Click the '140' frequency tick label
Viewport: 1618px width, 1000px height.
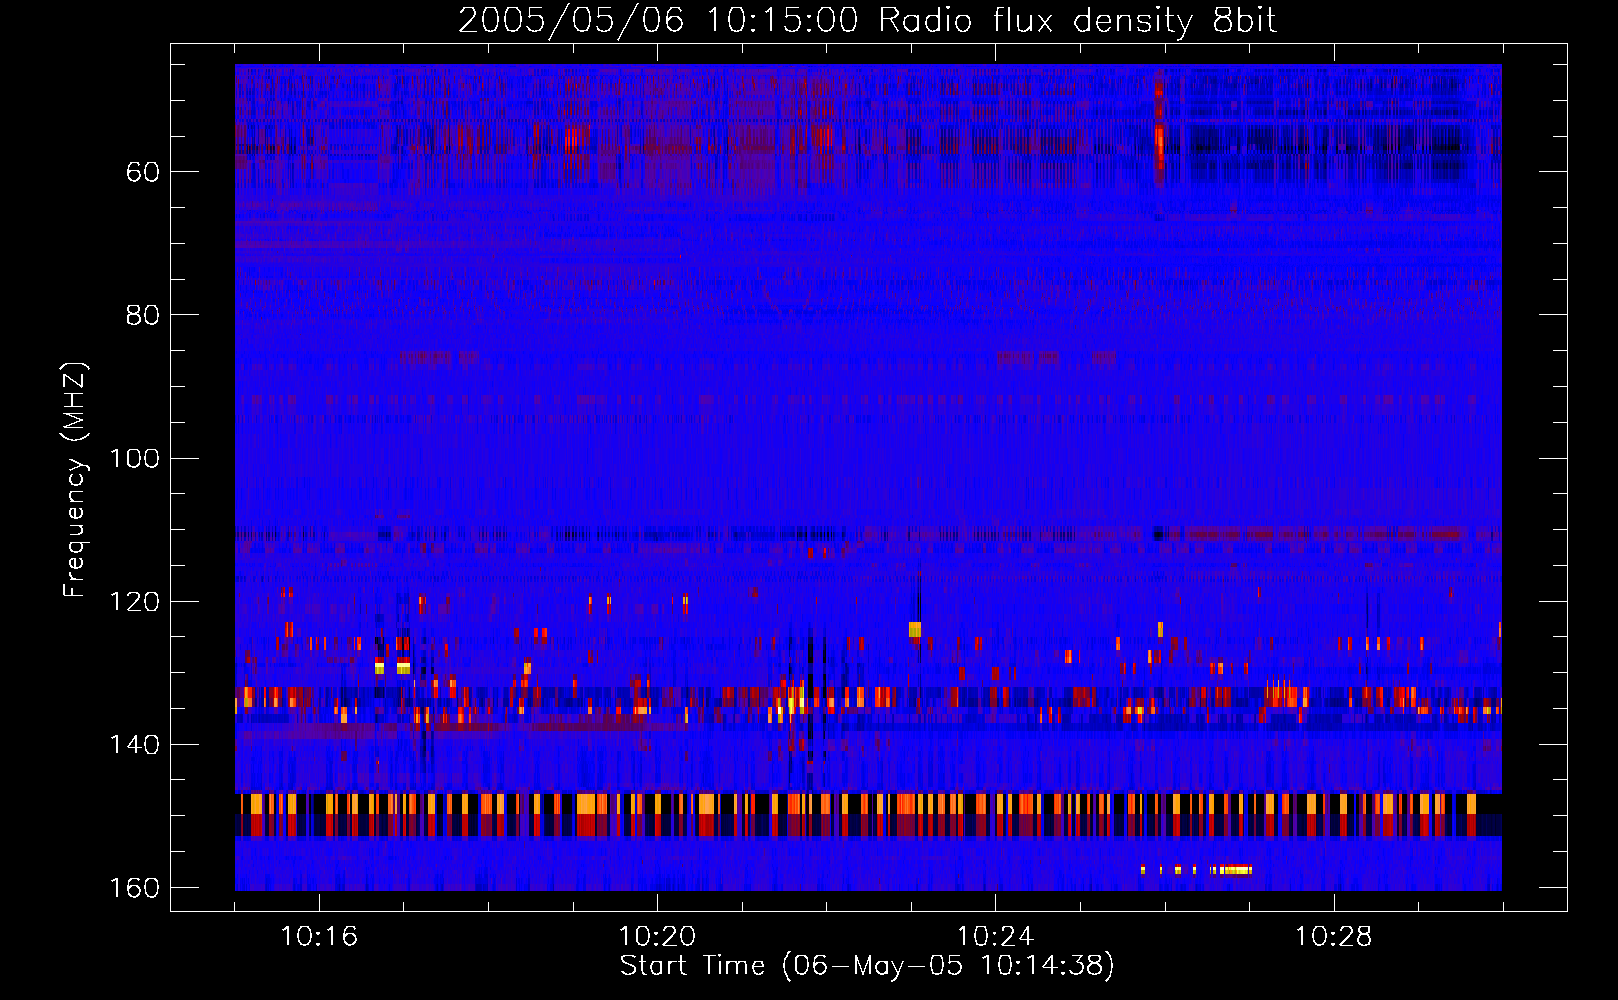(134, 745)
